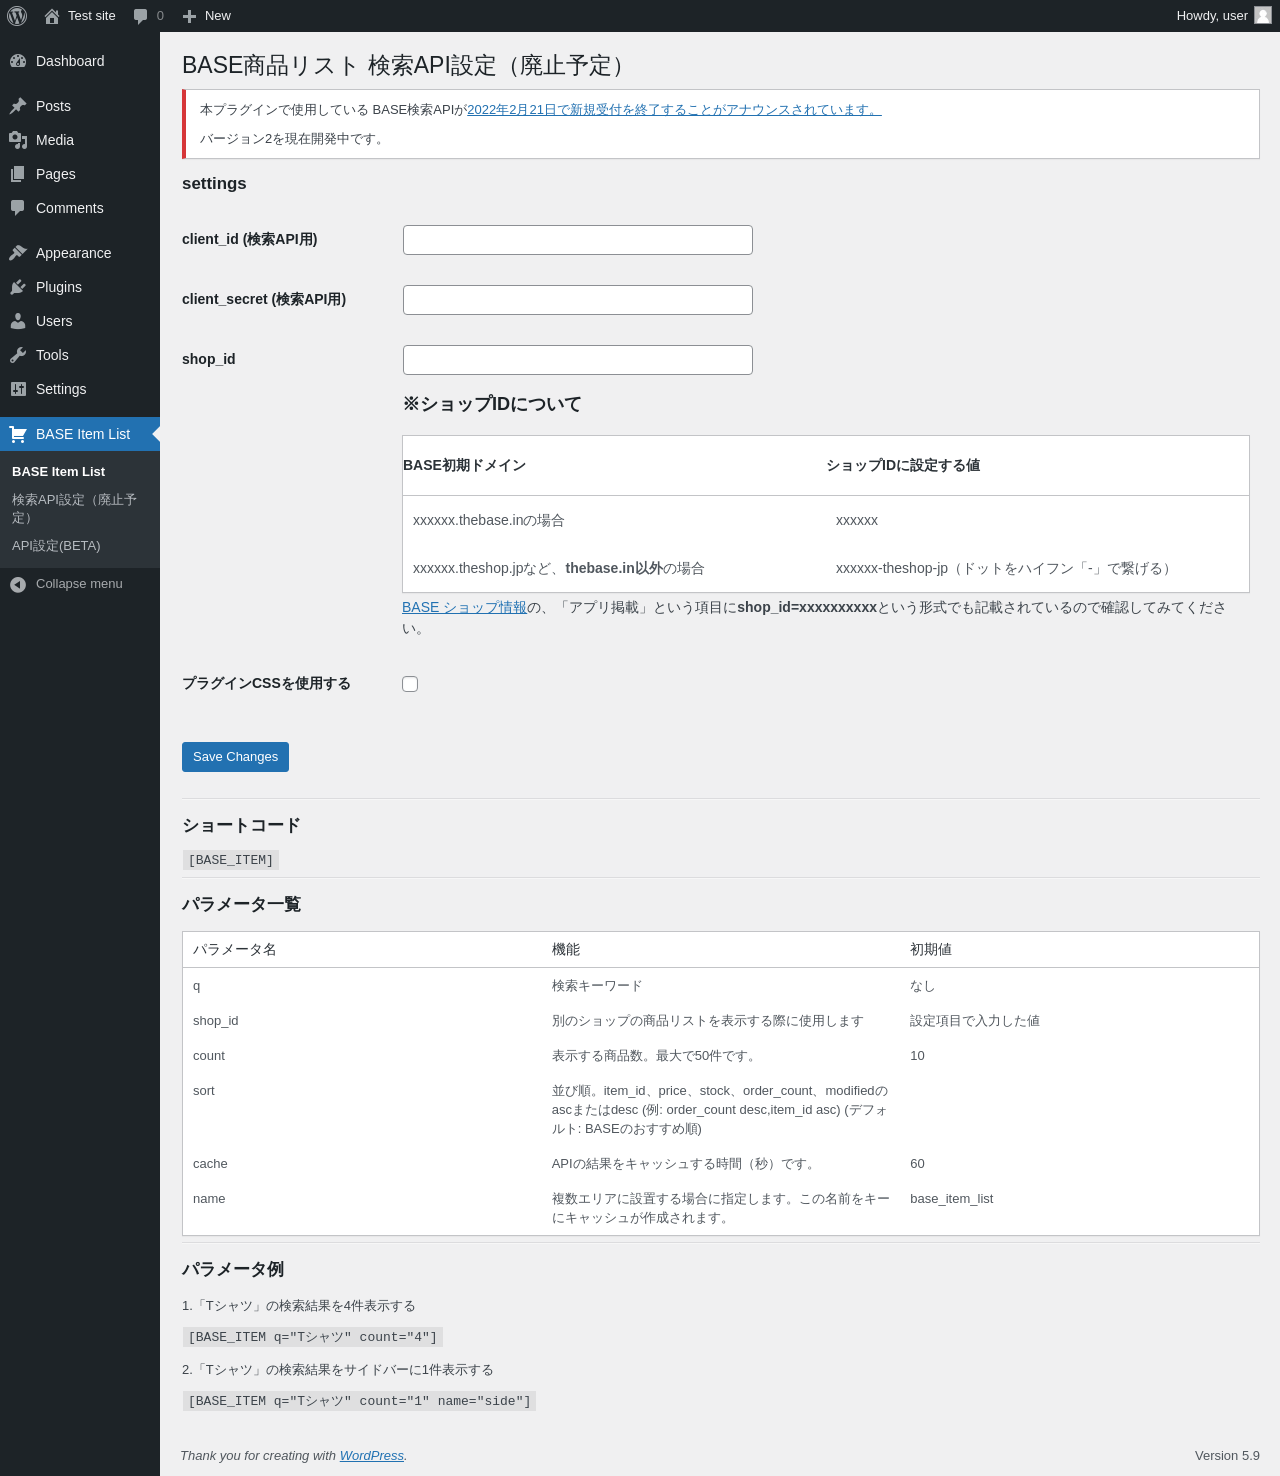Enable the プラグインCSSを使用する checkbox
The width and height of the screenshot is (1280, 1476).
410,684
